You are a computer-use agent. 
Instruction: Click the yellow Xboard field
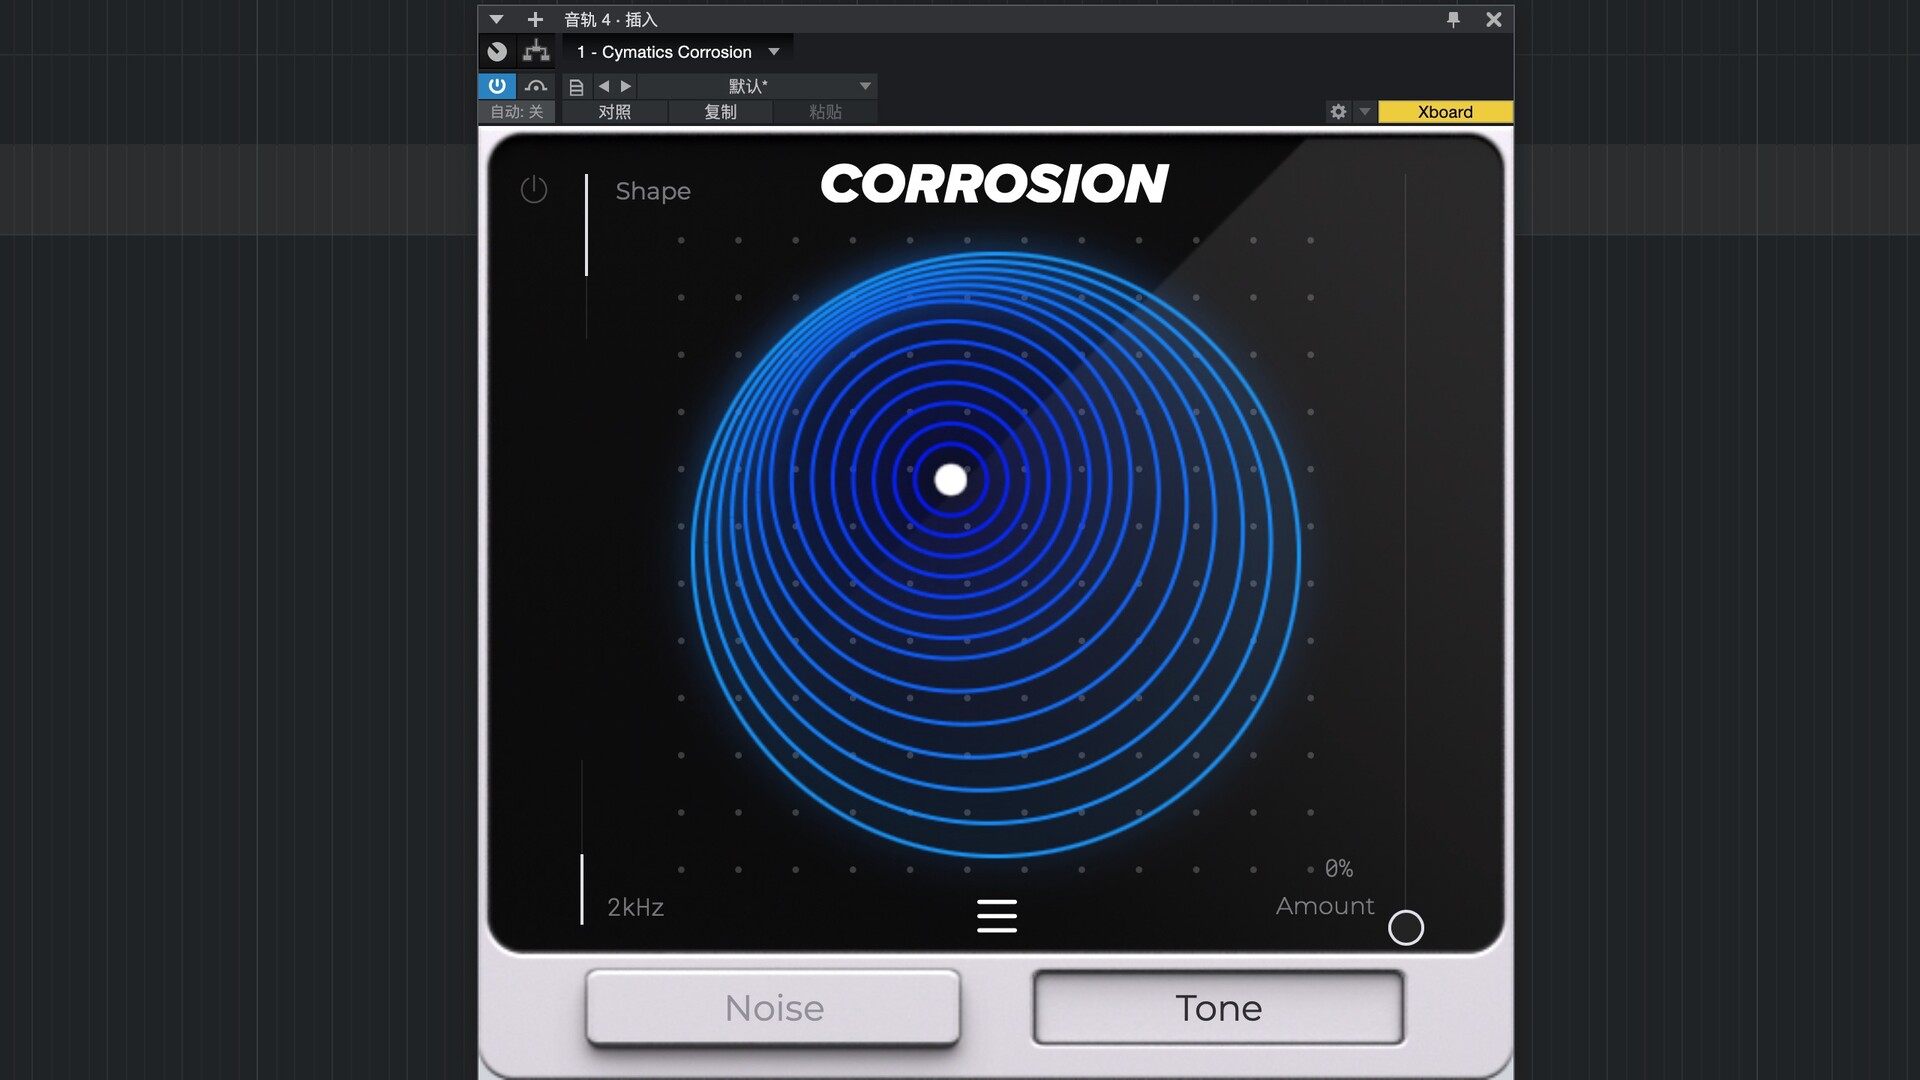click(x=1445, y=112)
